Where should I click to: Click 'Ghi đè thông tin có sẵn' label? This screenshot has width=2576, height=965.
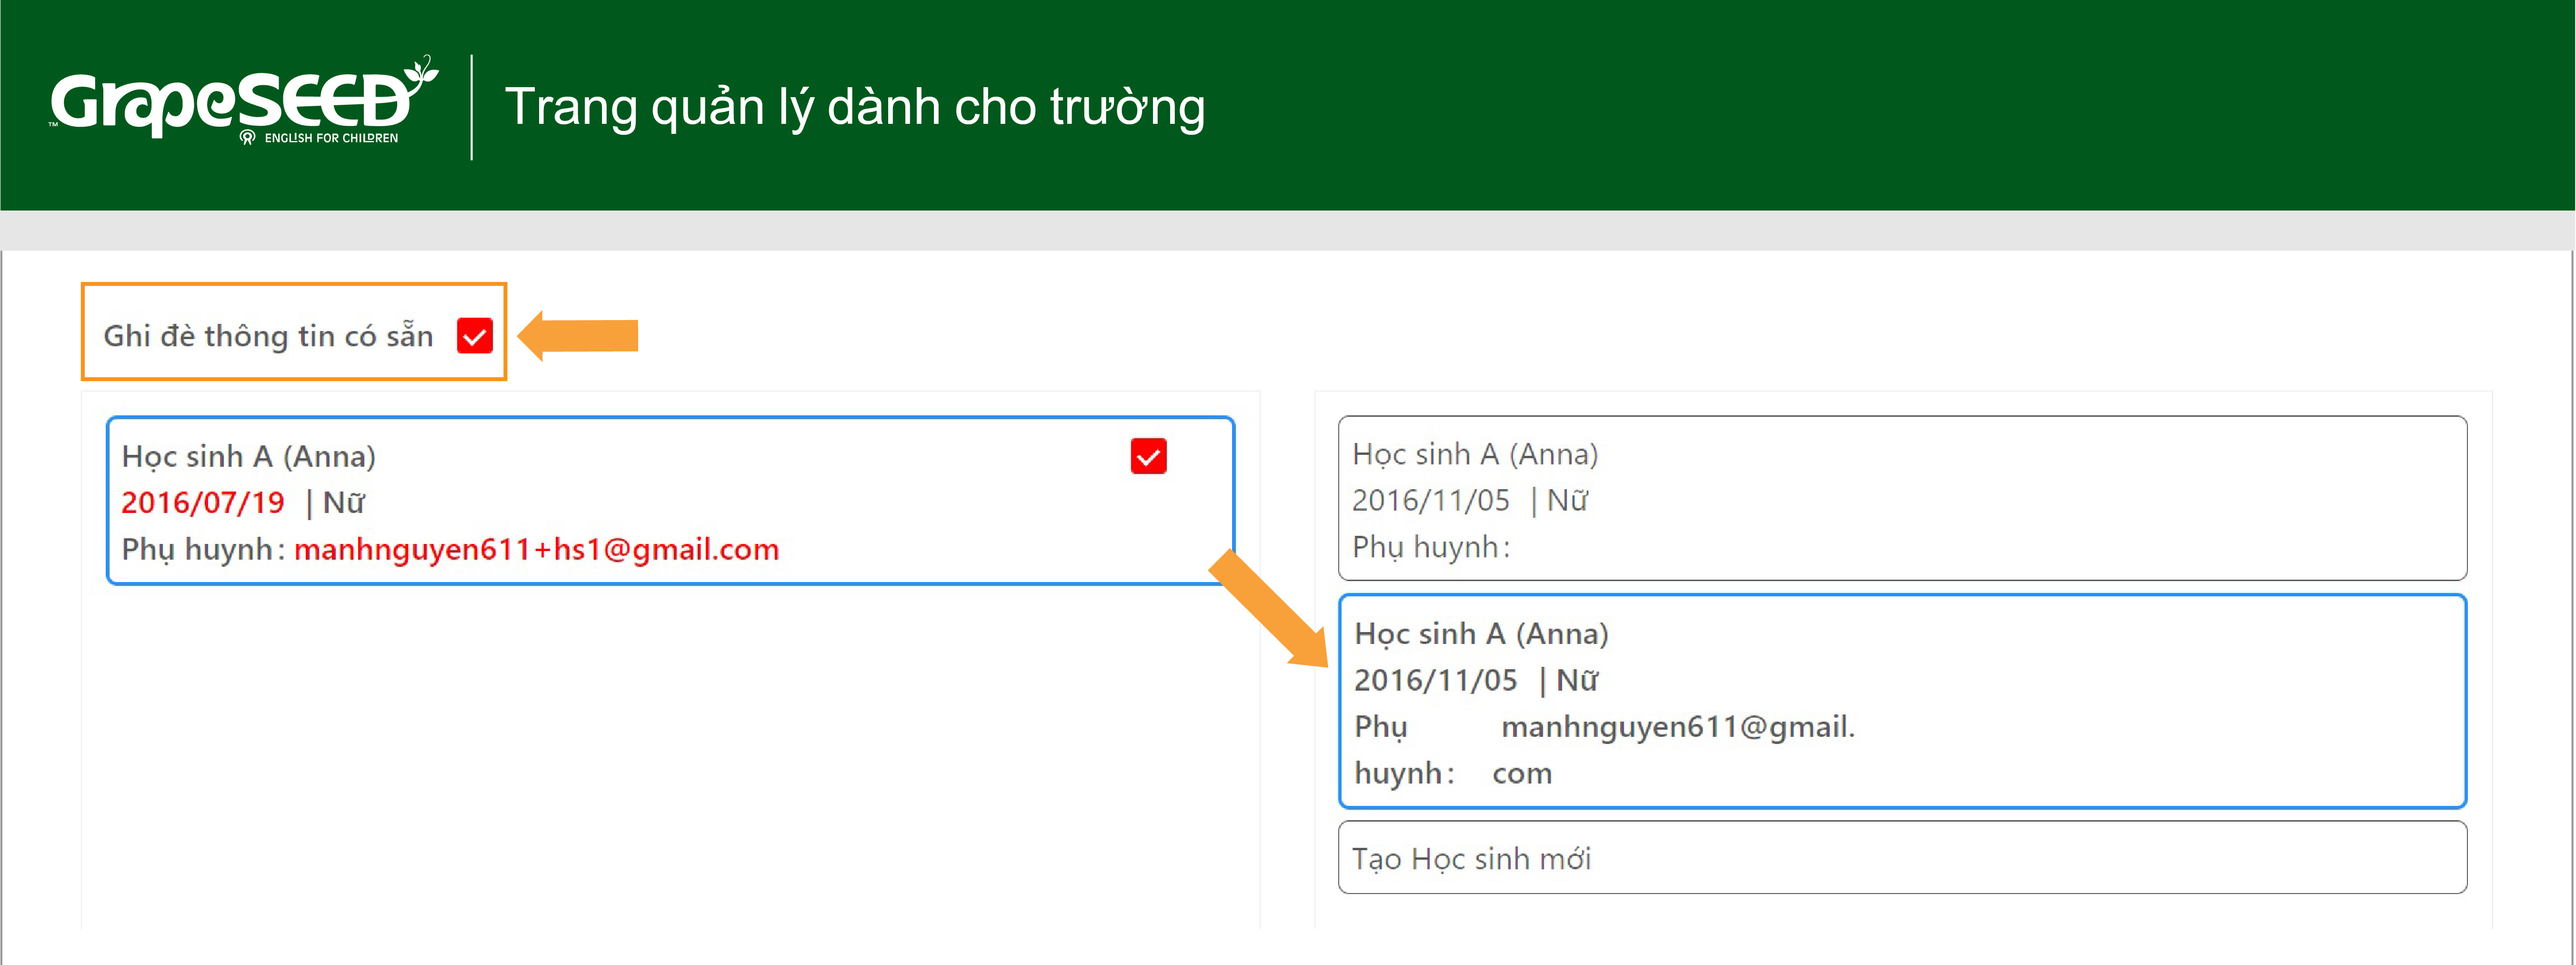[x=268, y=336]
